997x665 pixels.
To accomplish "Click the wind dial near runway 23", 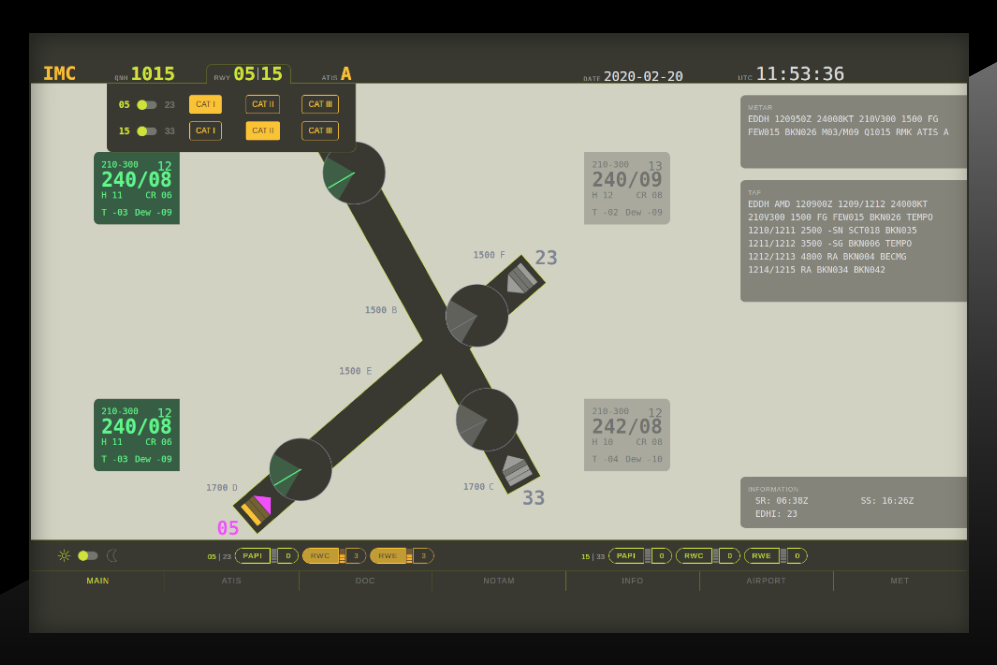I will point(476,316).
